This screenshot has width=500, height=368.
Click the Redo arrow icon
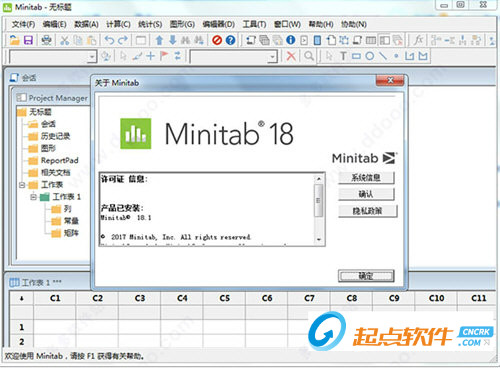pyautogui.click(x=123, y=40)
